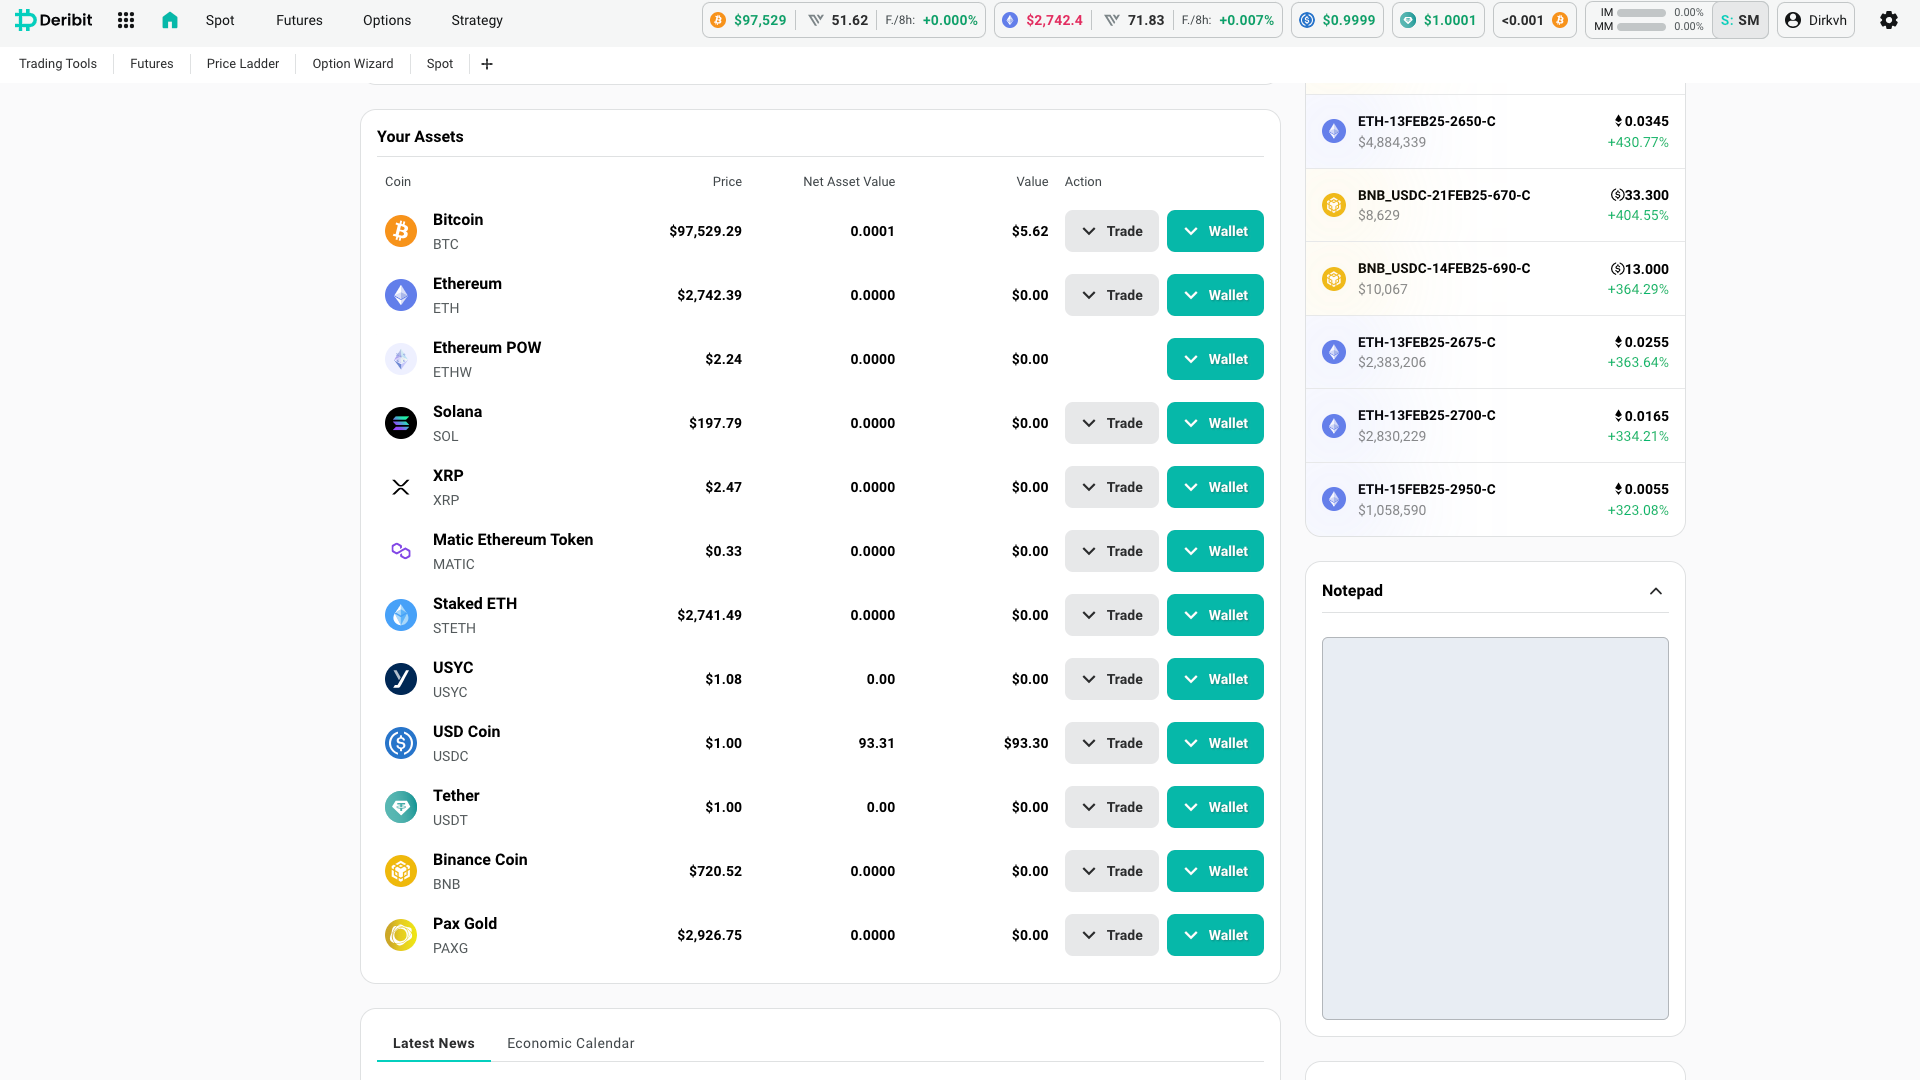The width and height of the screenshot is (1920, 1080).
Task: Click the USDT price ticker $1.0001
Action: click(1438, 20)
